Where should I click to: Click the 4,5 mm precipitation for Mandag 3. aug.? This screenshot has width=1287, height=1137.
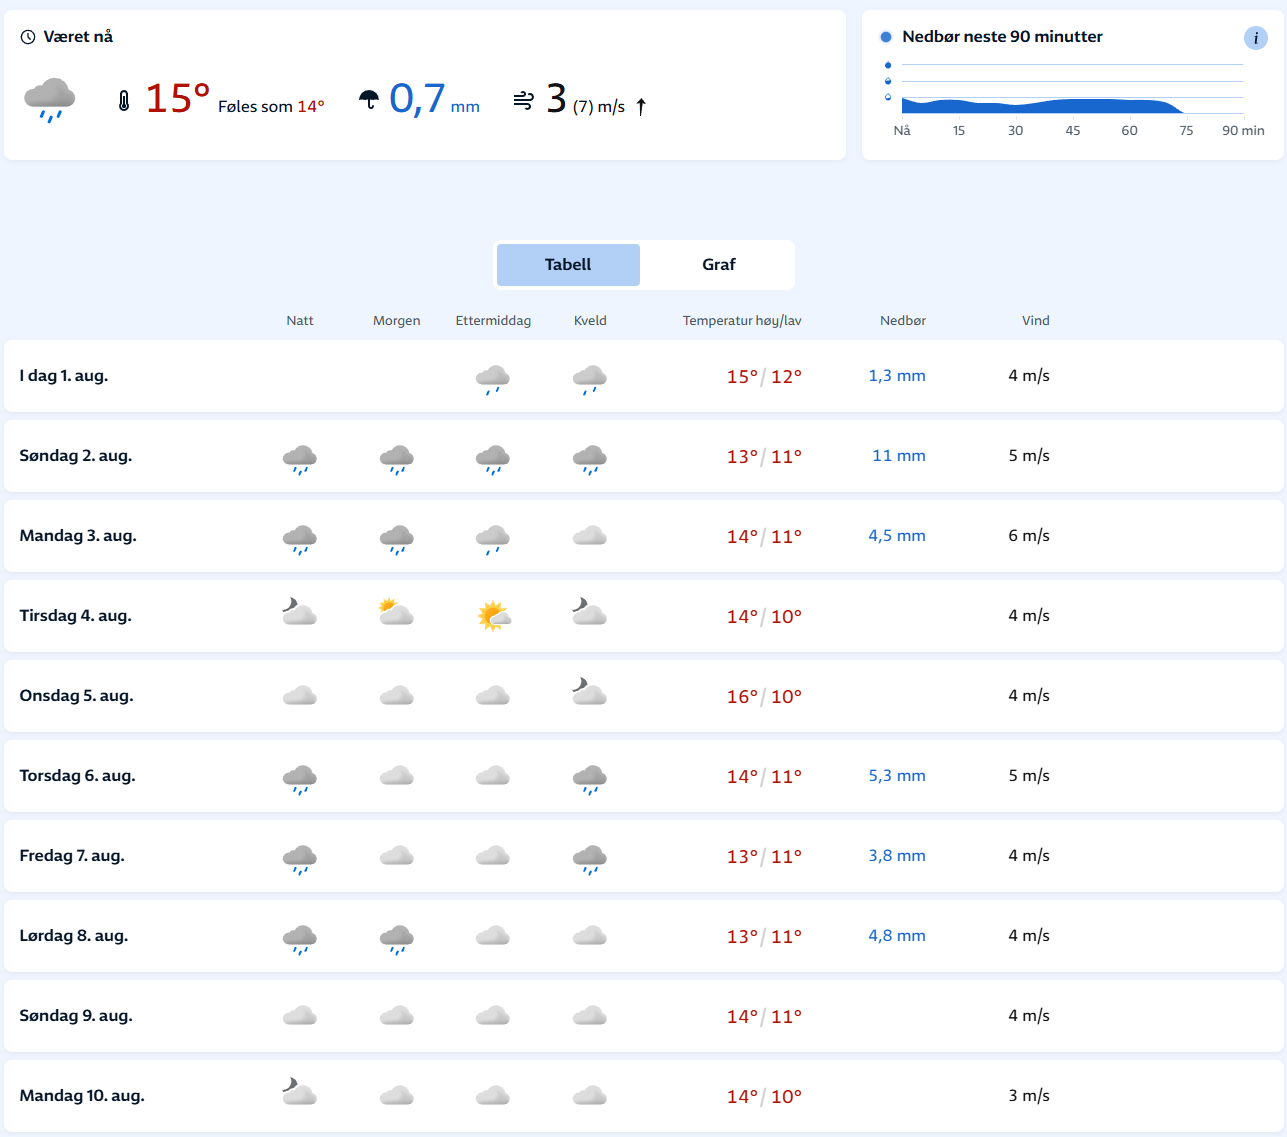click(x=897, y=536)
